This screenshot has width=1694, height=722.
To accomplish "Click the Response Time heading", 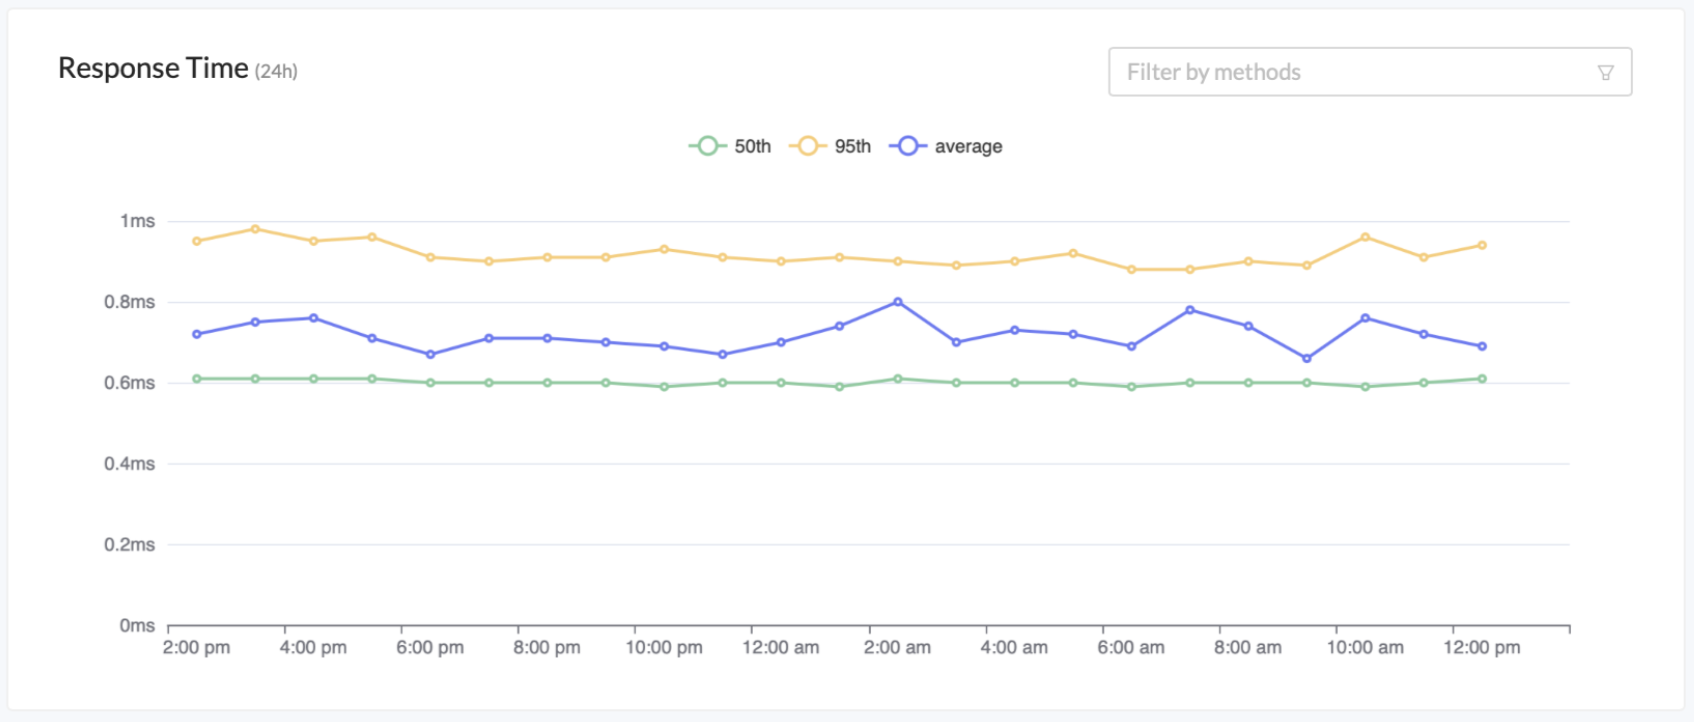I will pos(153,68).
